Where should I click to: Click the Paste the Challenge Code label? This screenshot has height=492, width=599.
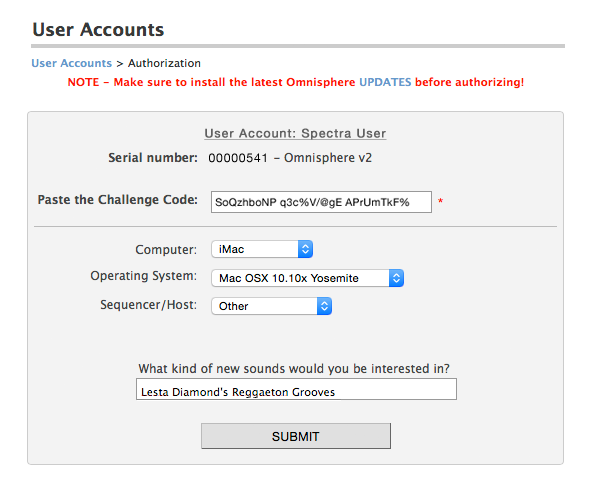[x=118, y=200]
